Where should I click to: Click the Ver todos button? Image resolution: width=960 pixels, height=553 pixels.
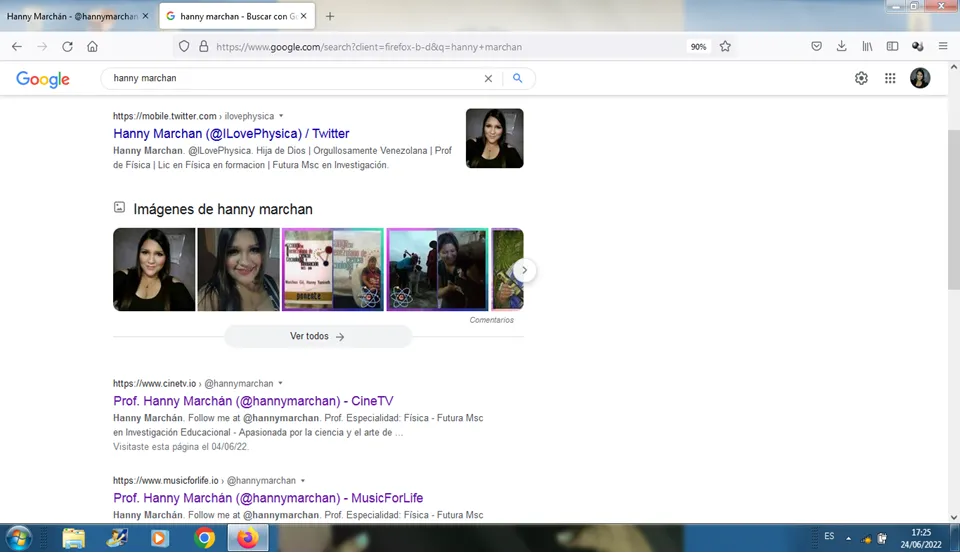tap(318, 336)
